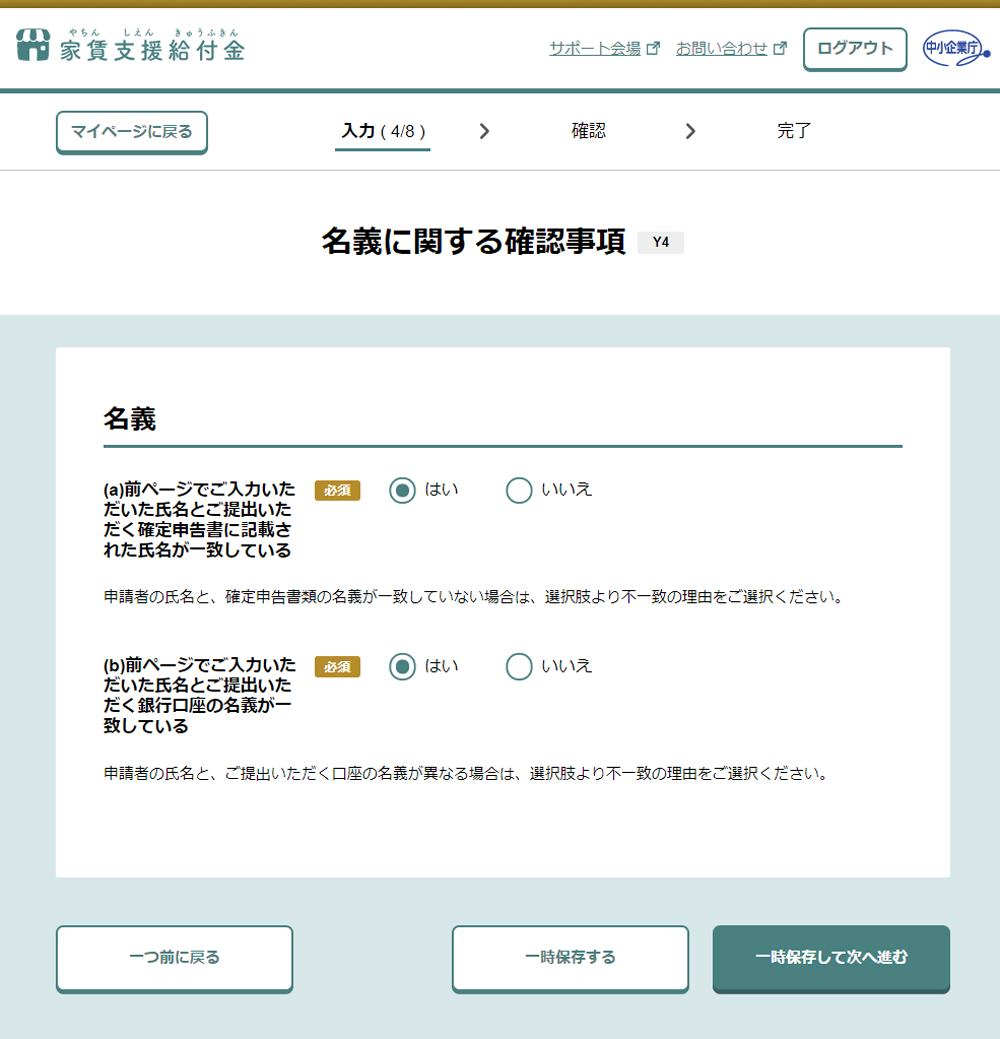The width and height of the screenshot is (1000, 1039).
Task: Click the 中小企業庁 agency logo
Action: 956,48
